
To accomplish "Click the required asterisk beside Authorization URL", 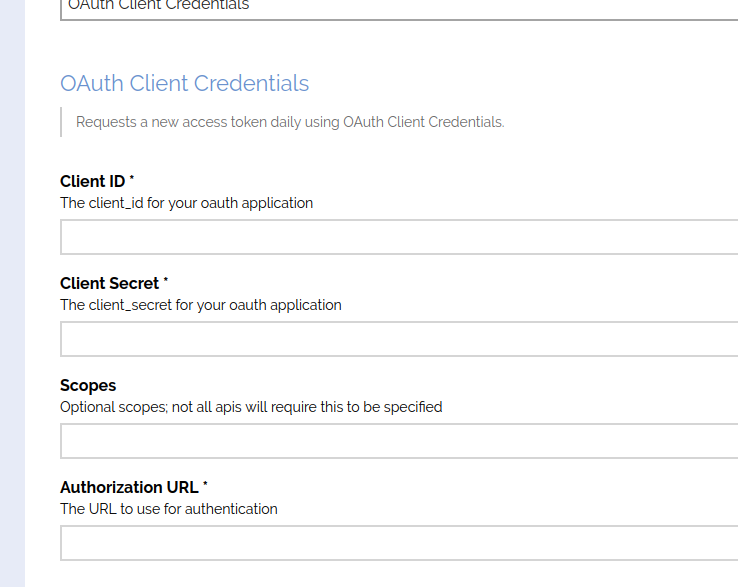I will point(205,483).
